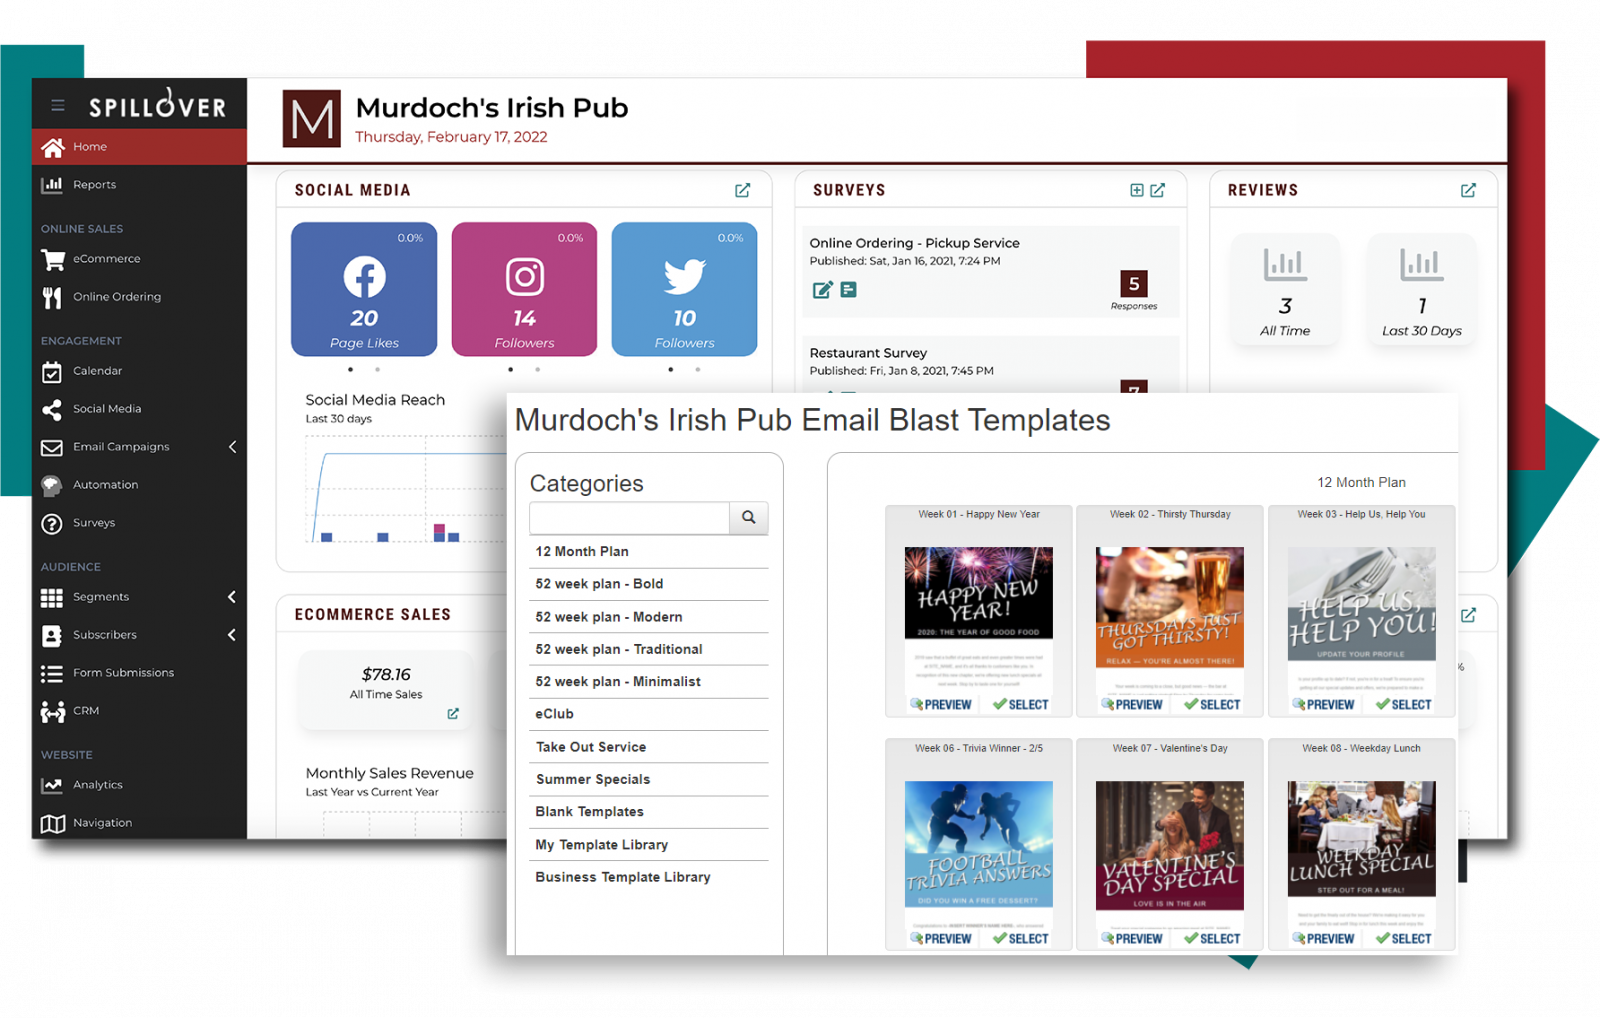Click the Twitter Followers card
The image size is (1600, 1018).
684,289
